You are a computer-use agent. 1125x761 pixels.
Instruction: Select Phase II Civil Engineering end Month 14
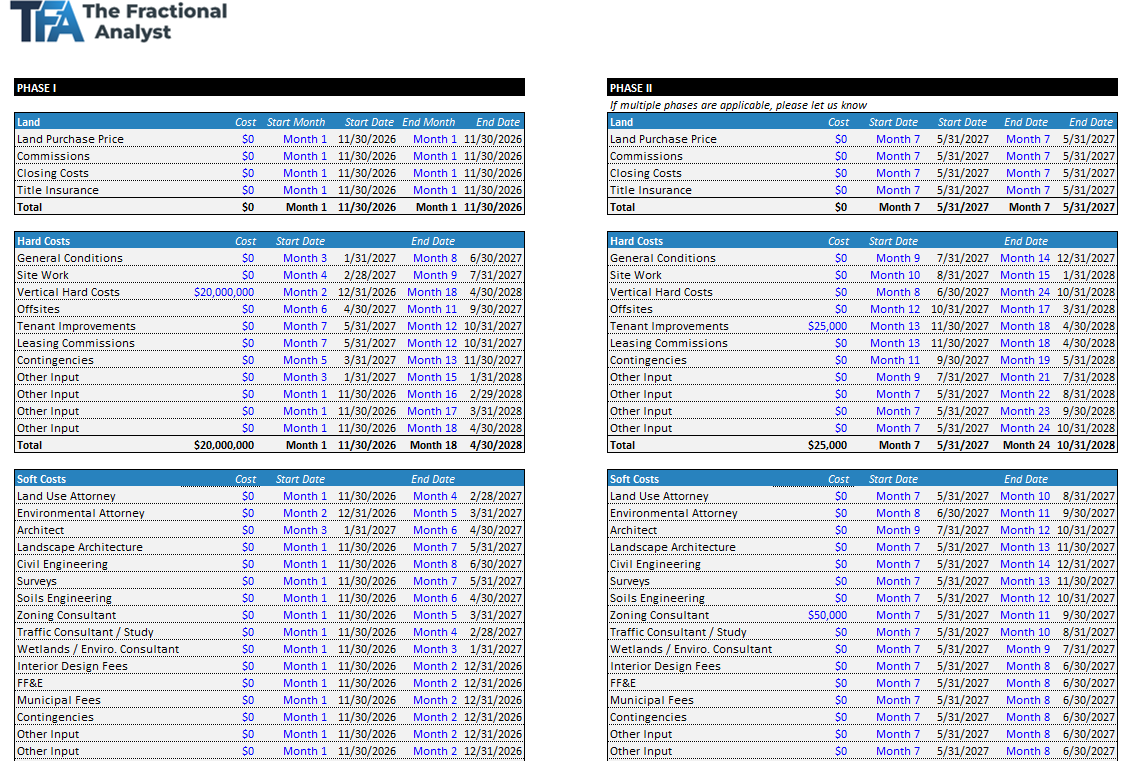(1025, 564)
